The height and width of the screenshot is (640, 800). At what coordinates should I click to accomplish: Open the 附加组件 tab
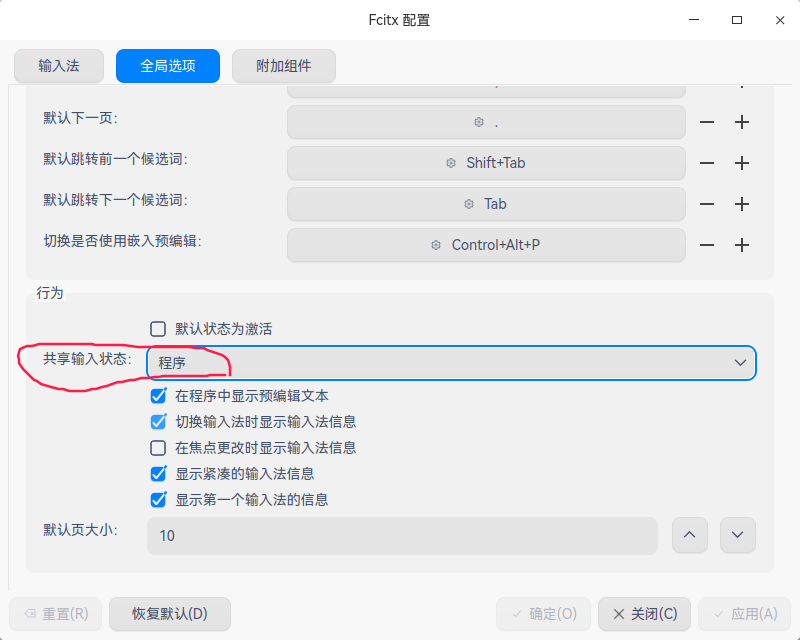[x=283, y=66]
